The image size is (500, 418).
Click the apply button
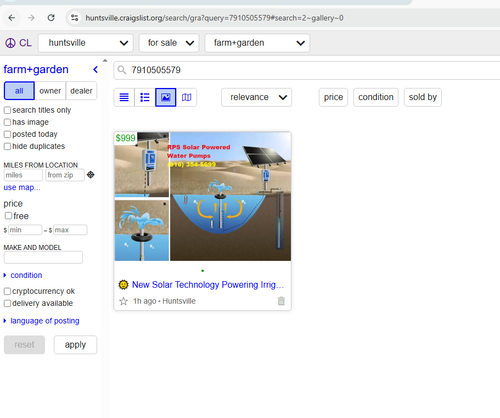point(75,345)
